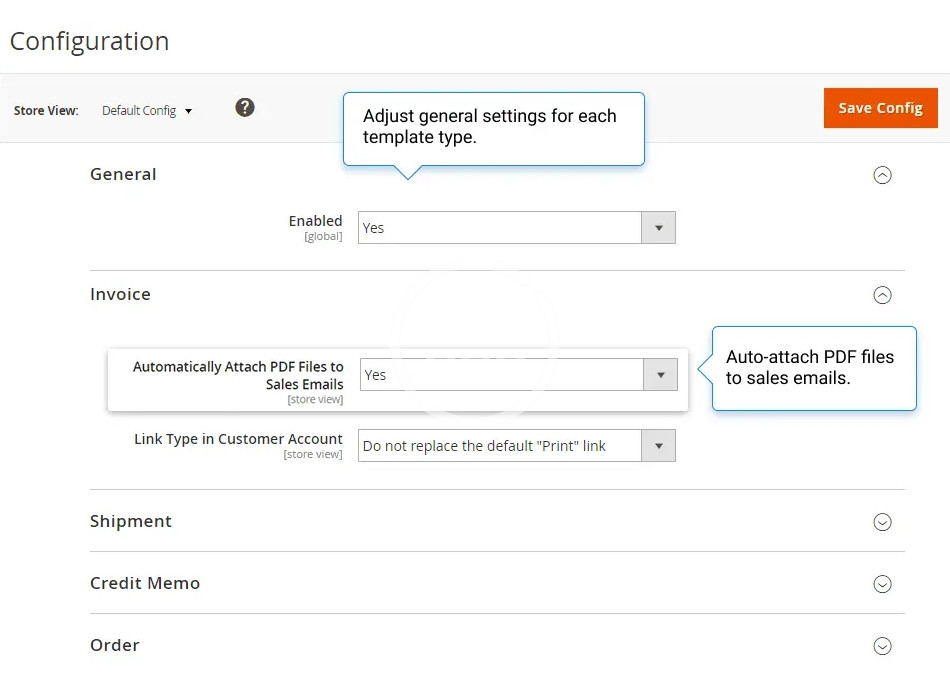Click arrow button of Link Type select
Image resolution: width=950 pixels, height=686 pixels.
click(x=658, y=446)
